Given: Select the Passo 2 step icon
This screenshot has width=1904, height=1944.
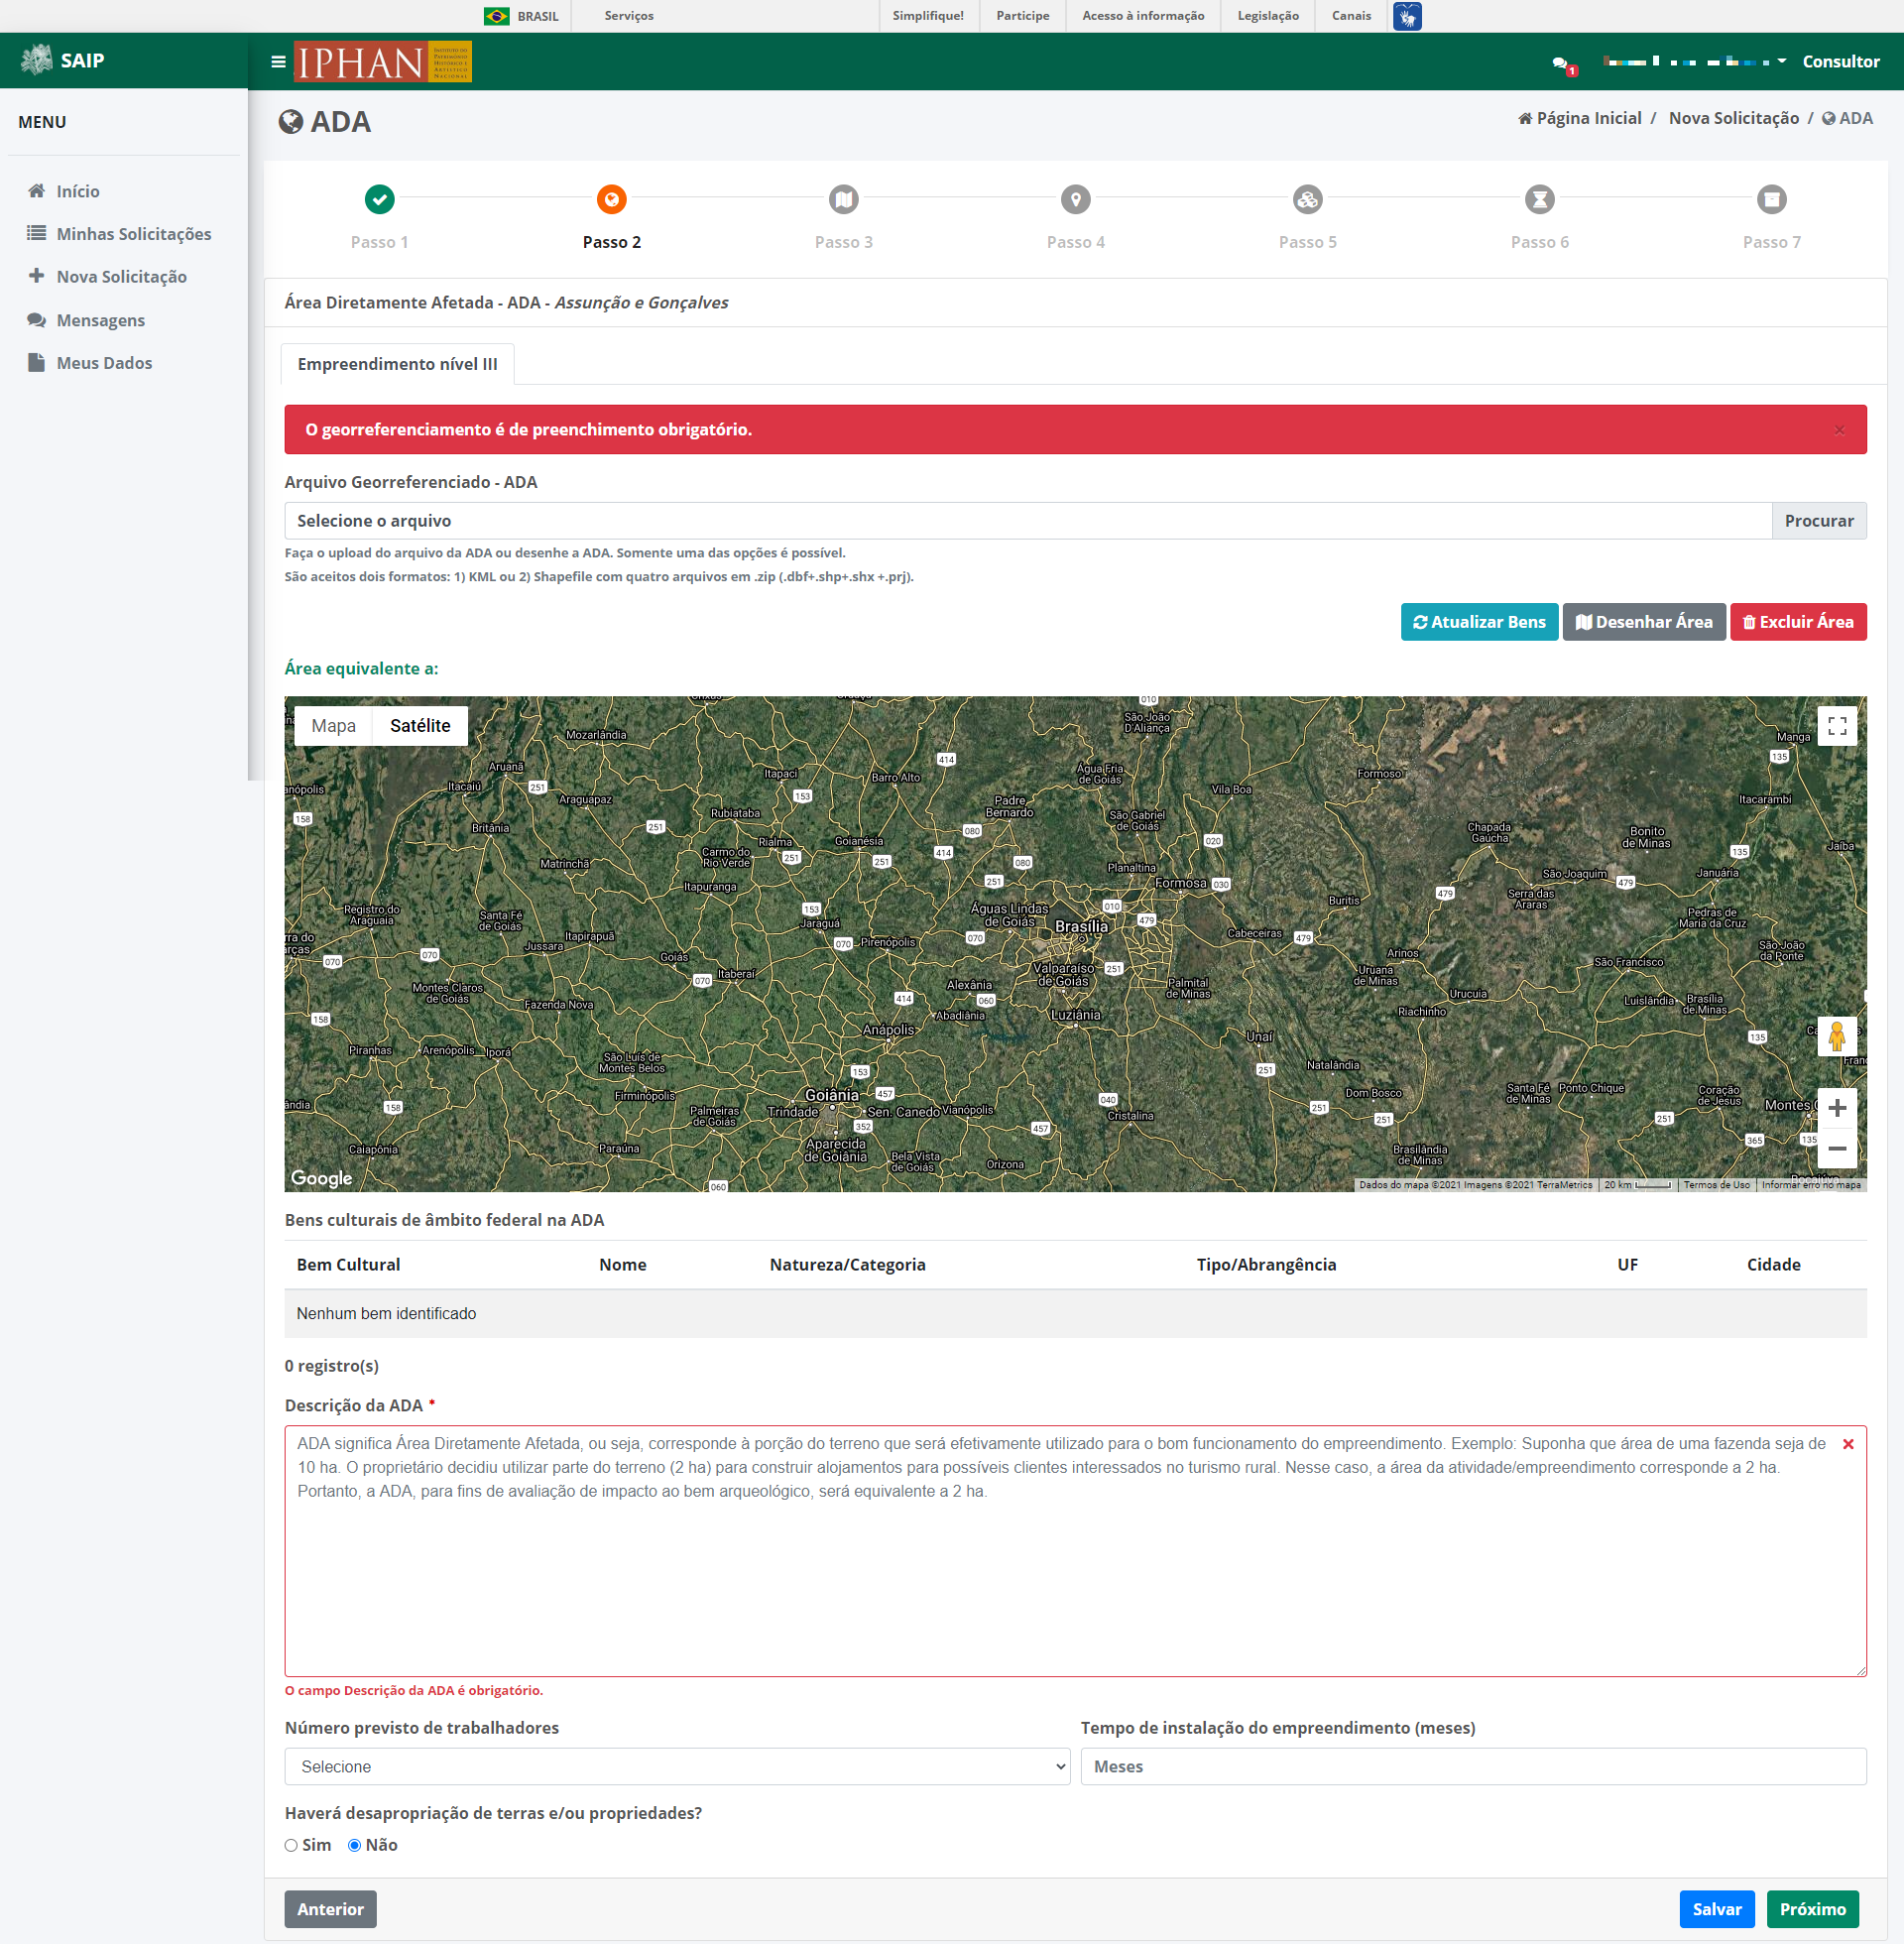Looking at the screenshot, I should tap(611, 199).
